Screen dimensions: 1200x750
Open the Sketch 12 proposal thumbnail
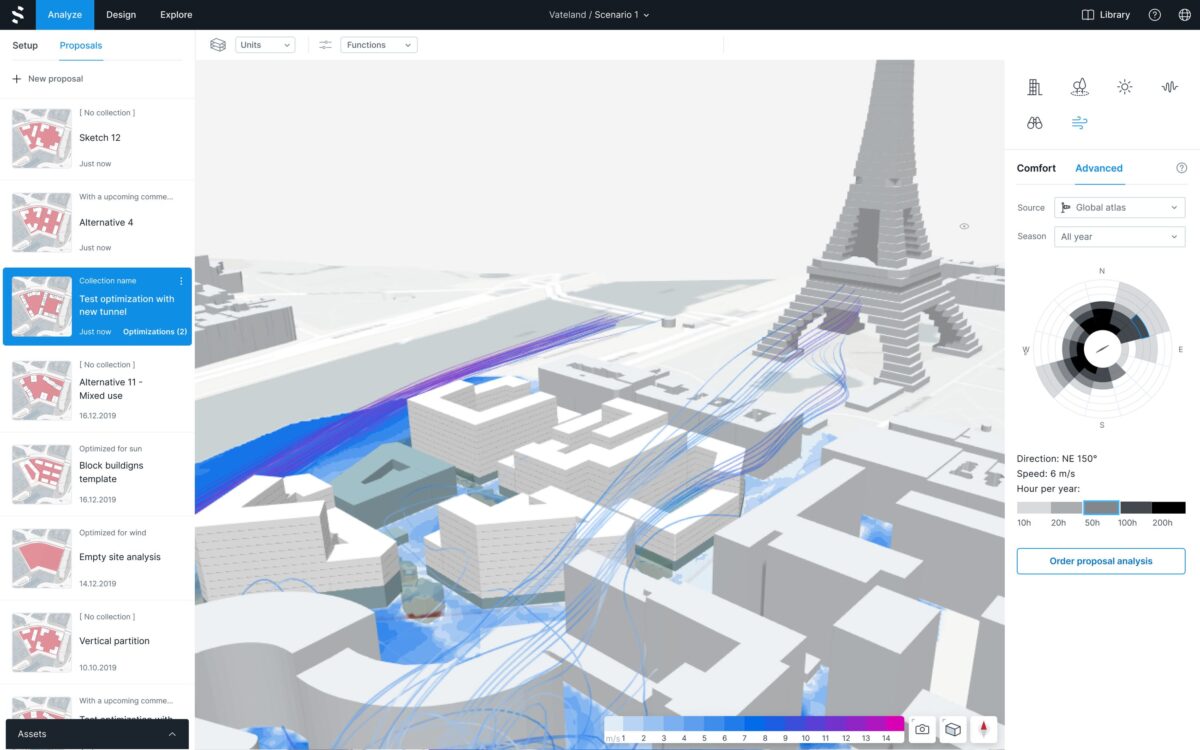pos(41,138)
